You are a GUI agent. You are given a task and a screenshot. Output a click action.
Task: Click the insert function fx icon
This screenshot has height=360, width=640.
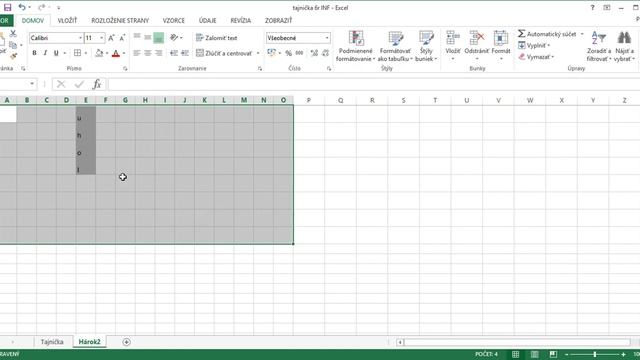(x=97, y=84)
